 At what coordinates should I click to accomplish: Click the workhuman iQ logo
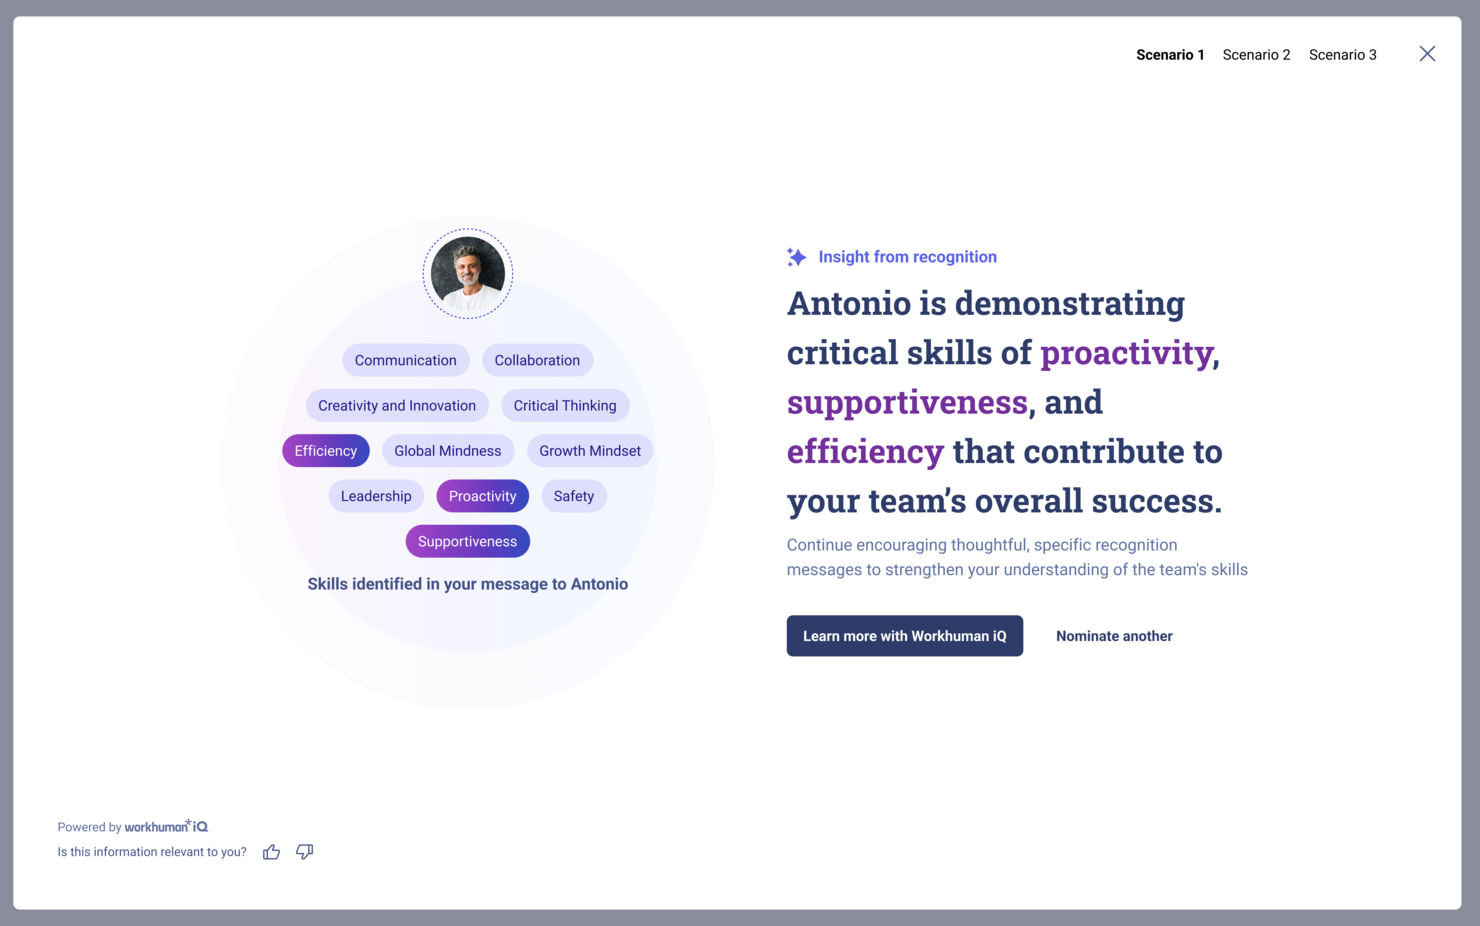(x=166, y=826)
